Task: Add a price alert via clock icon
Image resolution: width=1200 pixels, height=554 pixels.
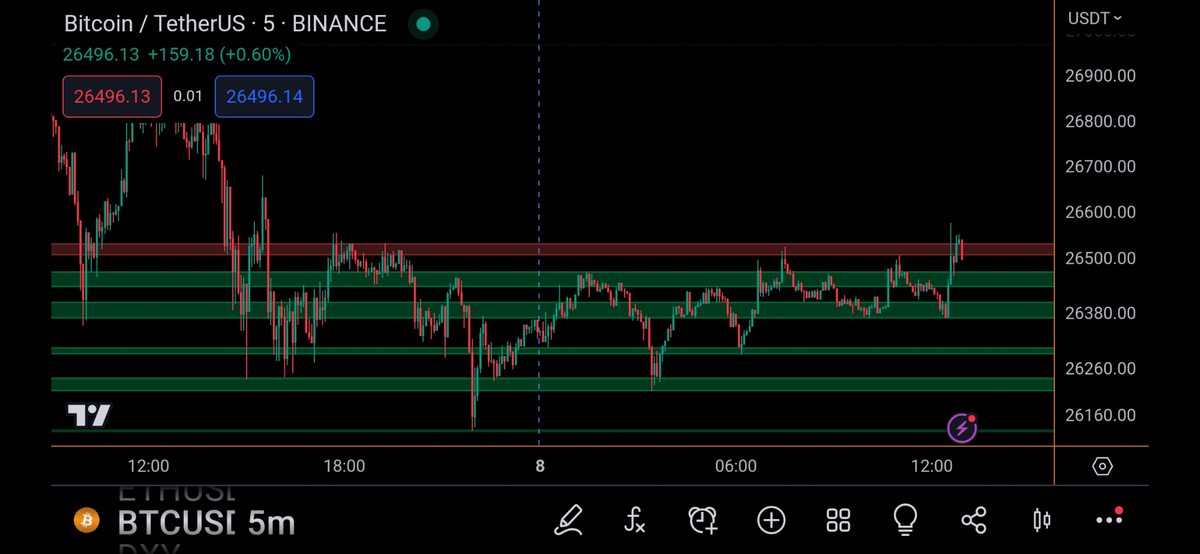Action: [703, 520]
